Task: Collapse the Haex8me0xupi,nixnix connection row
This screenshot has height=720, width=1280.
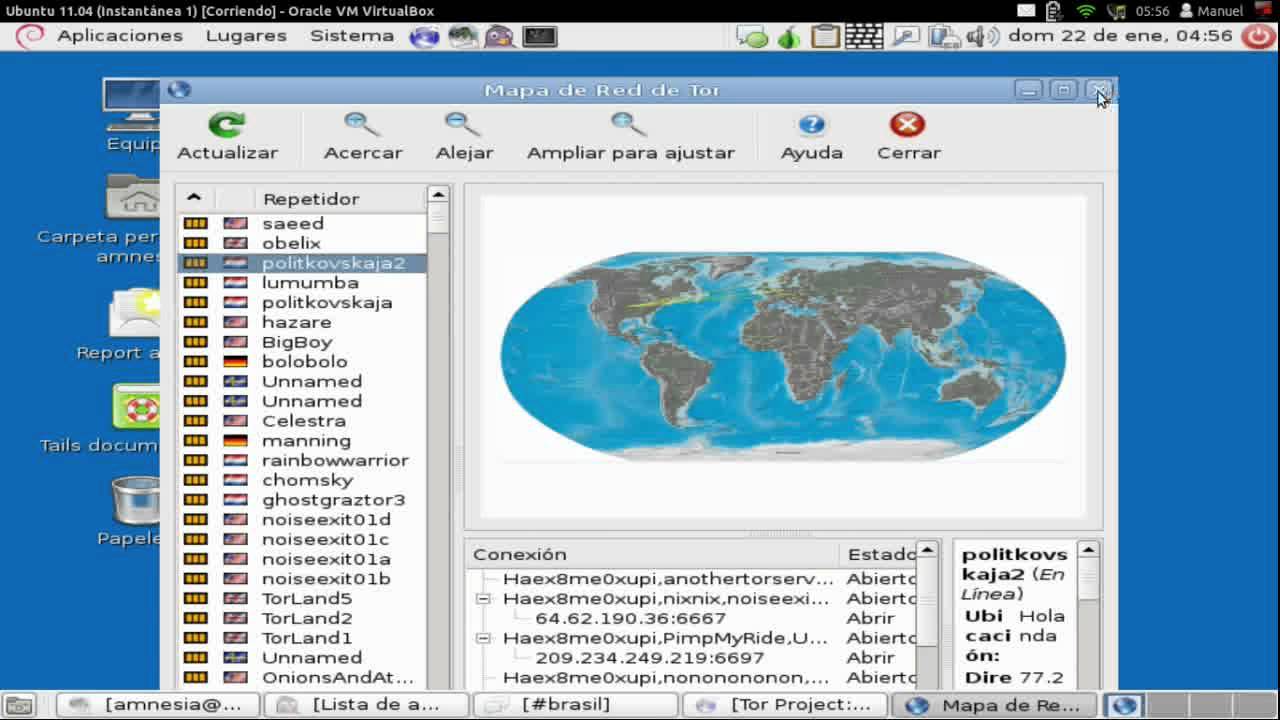Action: (483, 598)
